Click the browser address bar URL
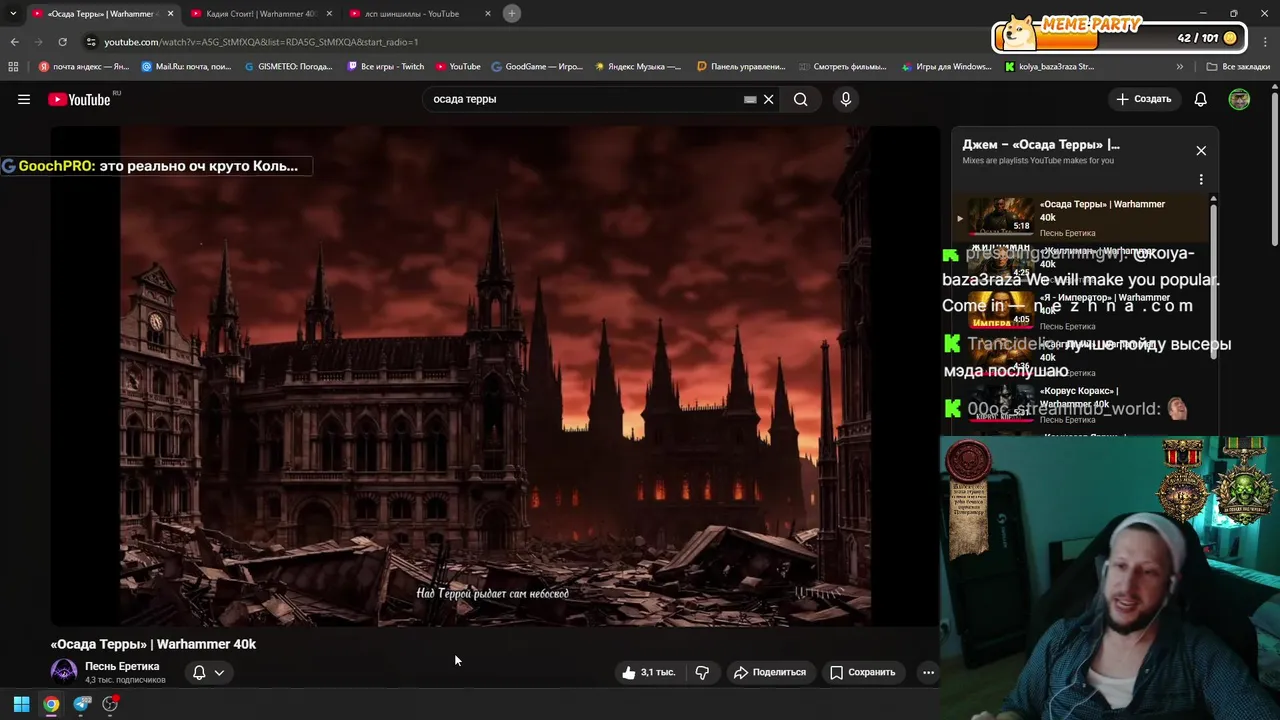1280x720 pixels. (x=261, y=42)
